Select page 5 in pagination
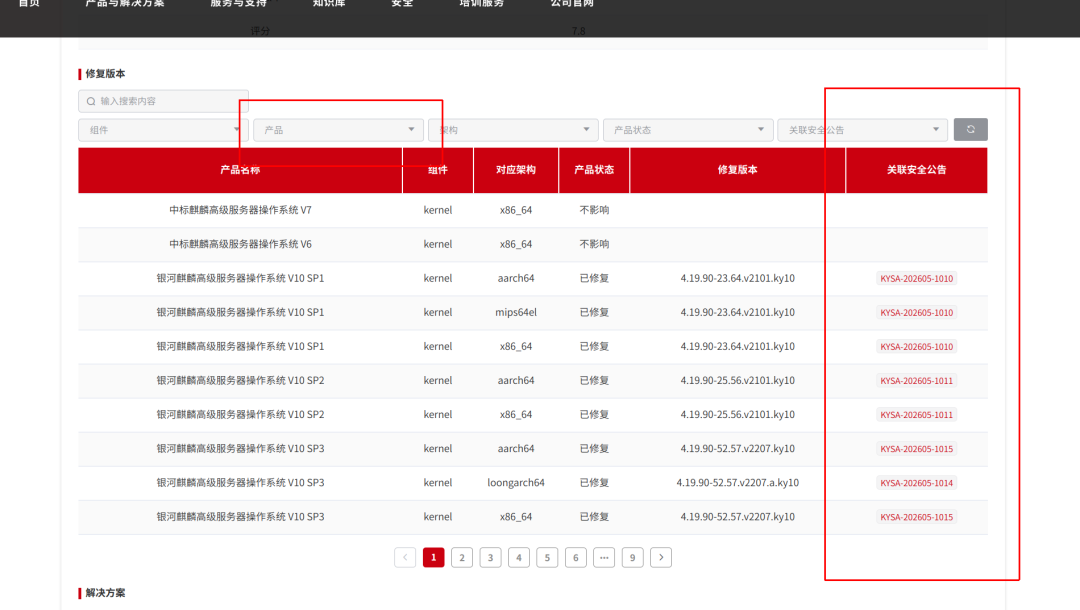The image size is (1080, 610). tap(547, 557)
